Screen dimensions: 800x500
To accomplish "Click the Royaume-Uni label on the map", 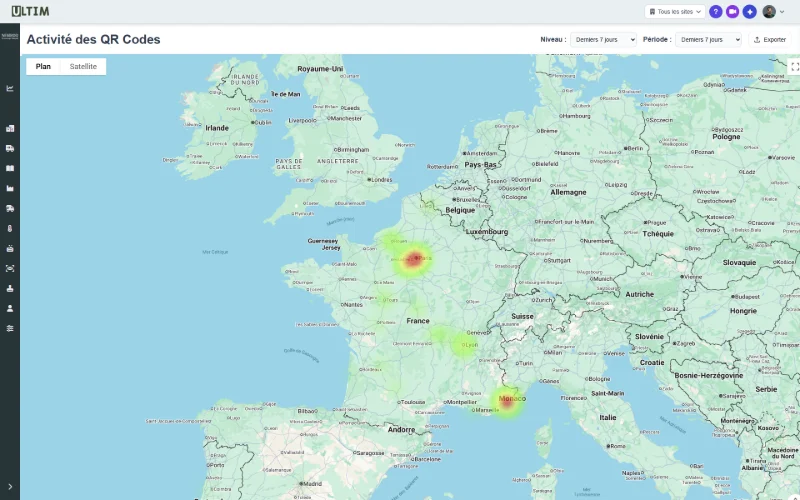I will (x=320, y=69).
